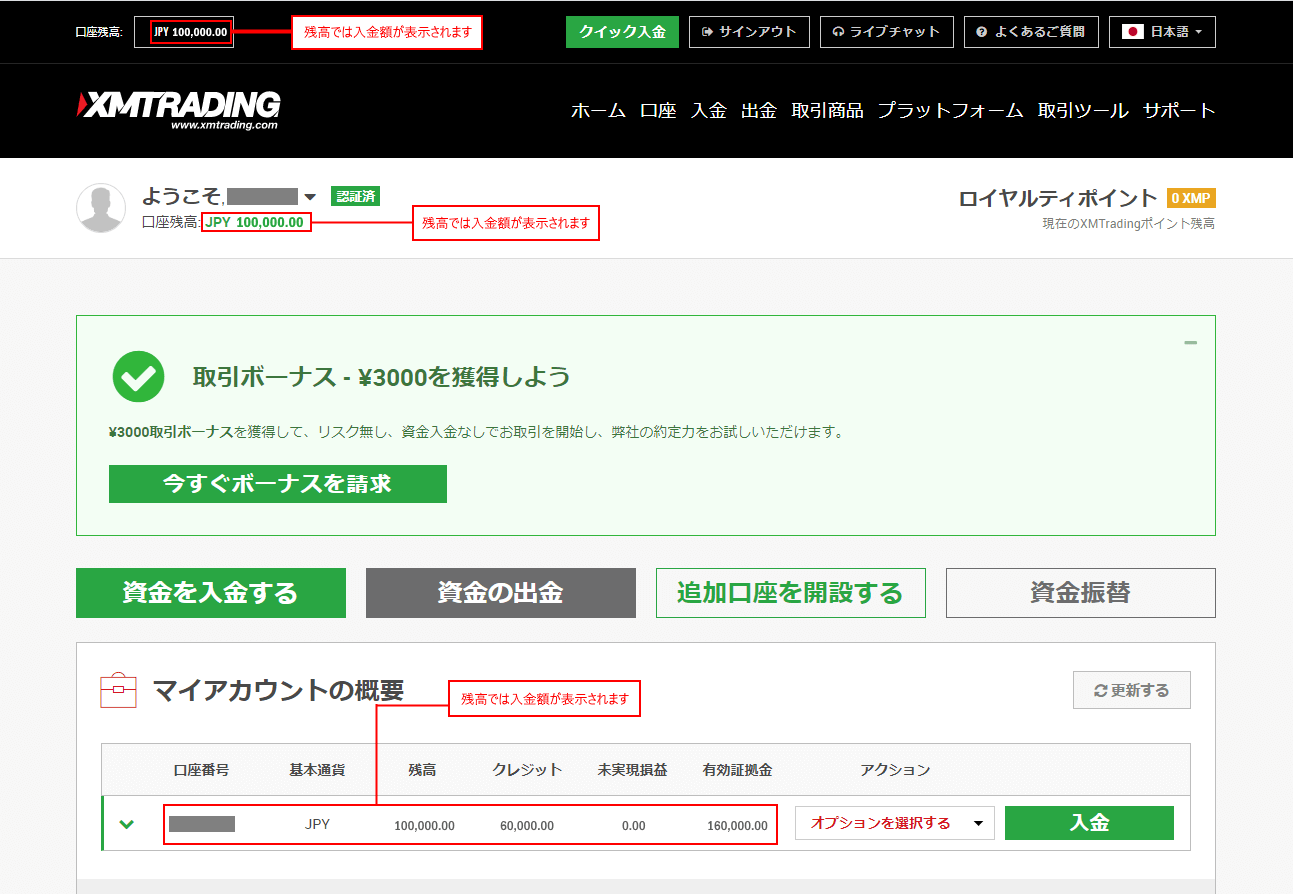Click the Quick Deposit button
This screenshot has width=1293, height=894.
click(x=621, y=32)
